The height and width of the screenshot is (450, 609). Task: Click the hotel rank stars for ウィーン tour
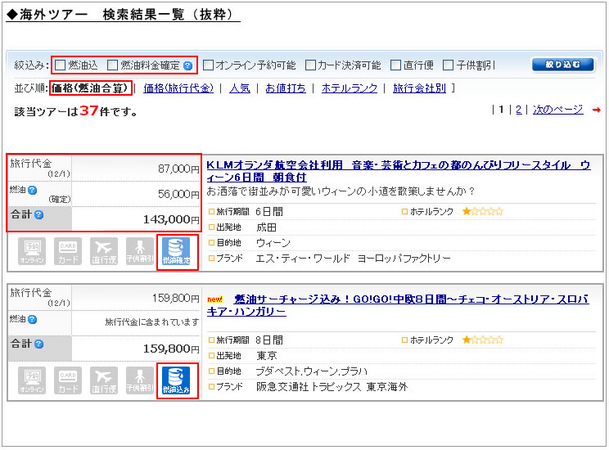pyautogui.click(x=483, y=212)
